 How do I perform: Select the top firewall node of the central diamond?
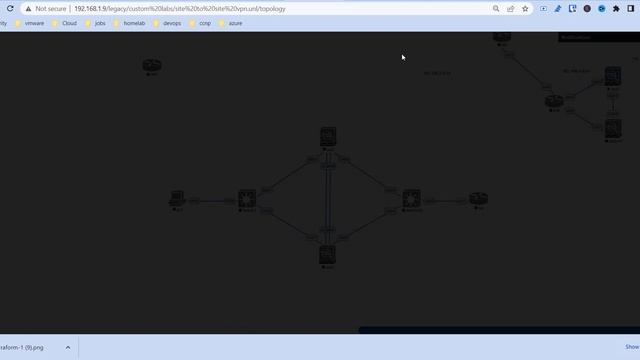coord(328,137)
